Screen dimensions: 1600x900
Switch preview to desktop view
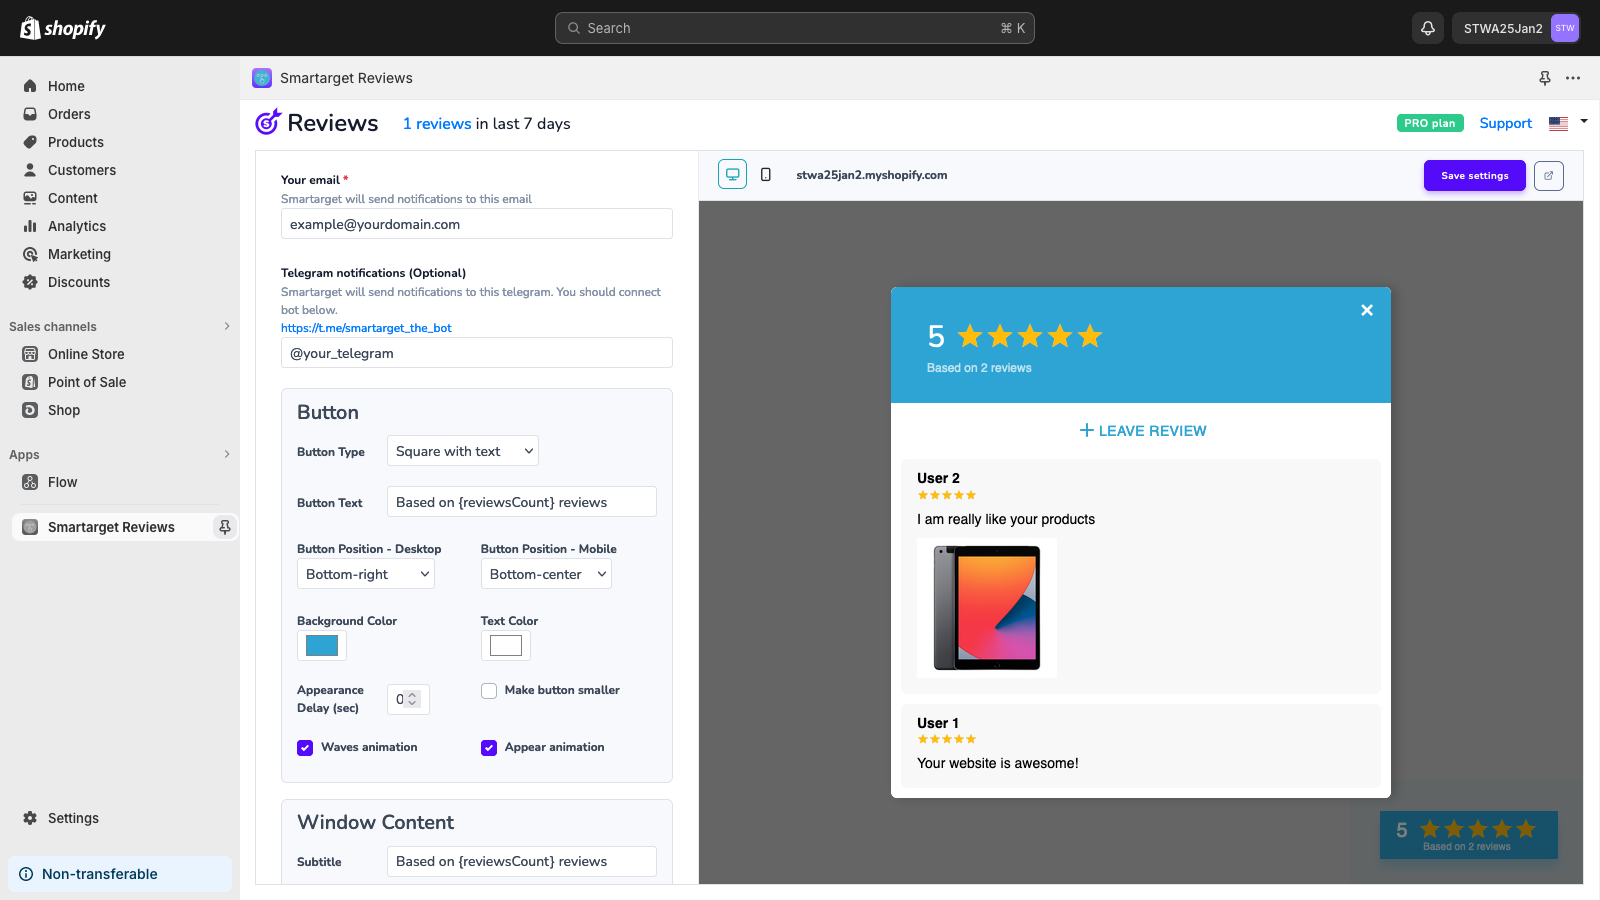[x=732, y=175]
